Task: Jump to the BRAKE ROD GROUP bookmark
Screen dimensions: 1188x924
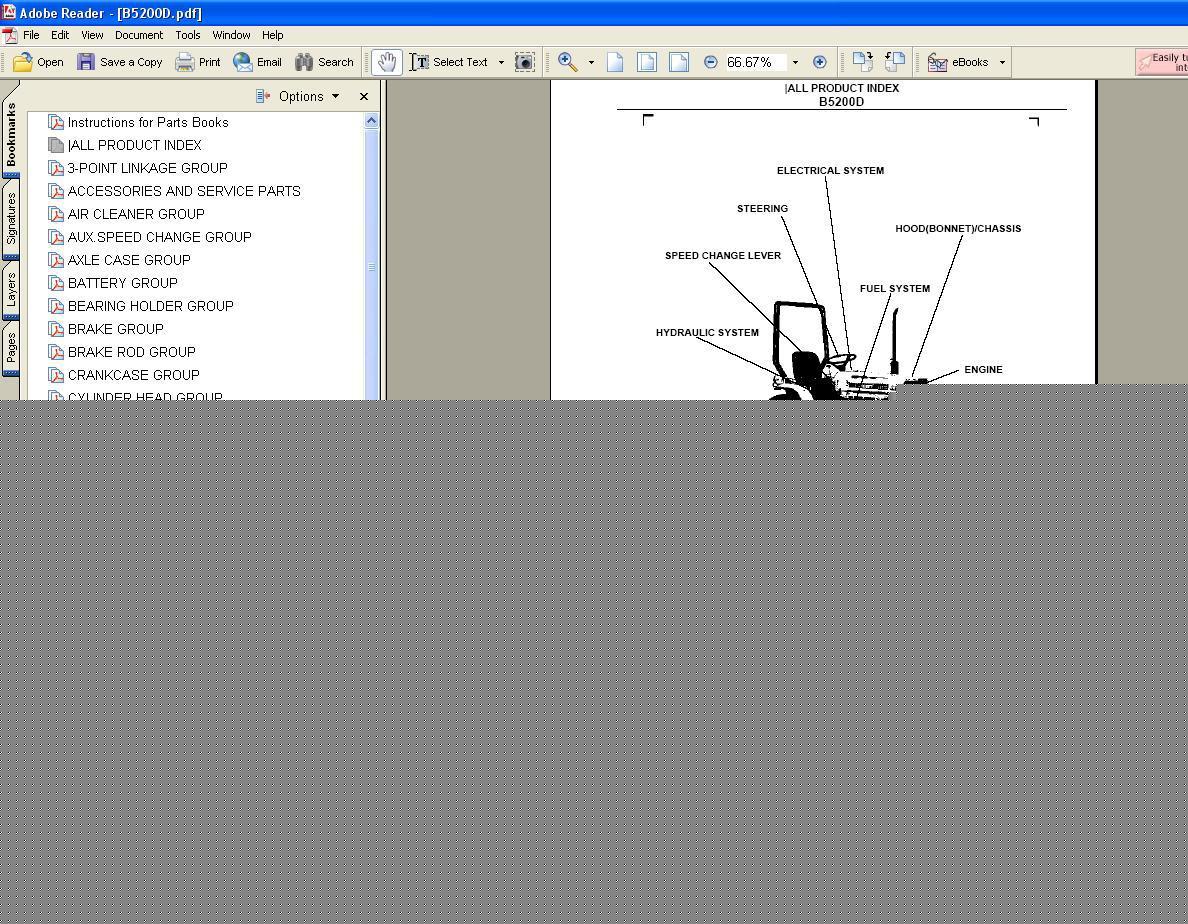Action: 131,352
